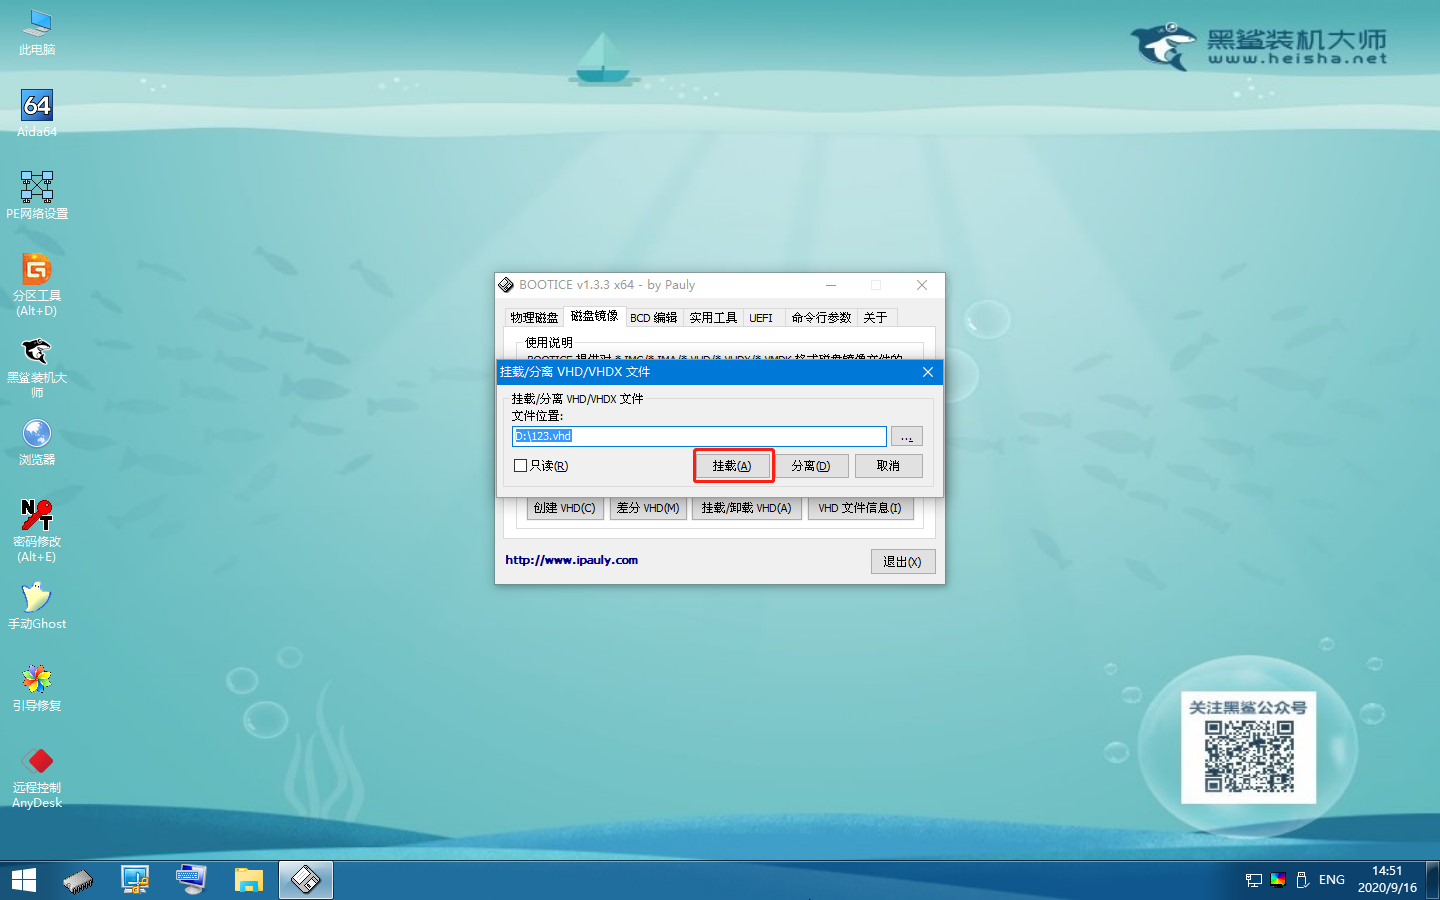1440x900 pixels.
Task: Click the 文件位置 path input field
Action: click(x=699, y=437)
